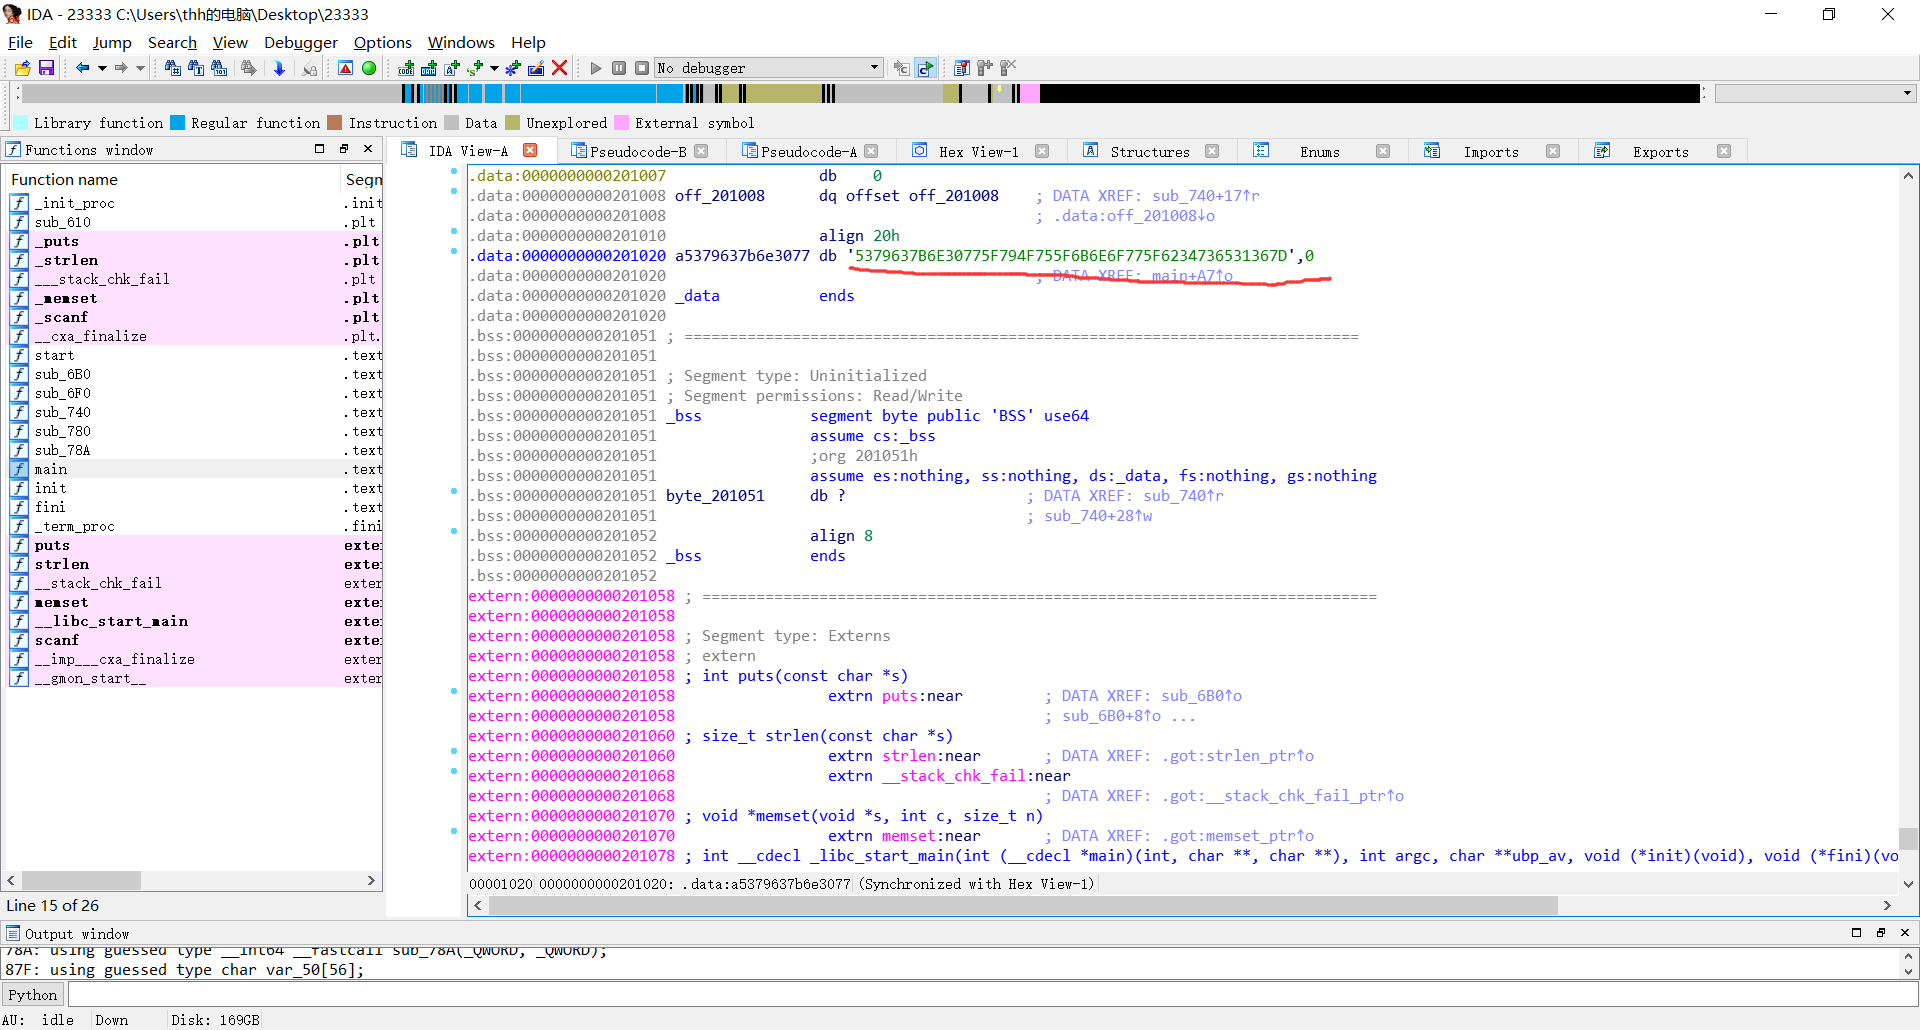1920x1030 pixels.
Task: Click the Imports tab icon
Action: pos(1432,150)
